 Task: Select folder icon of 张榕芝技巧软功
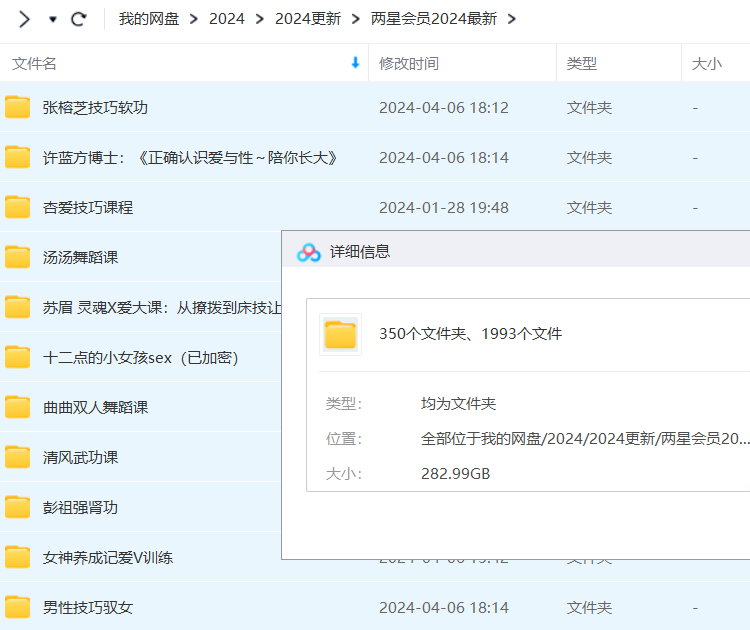click(18, 107)
